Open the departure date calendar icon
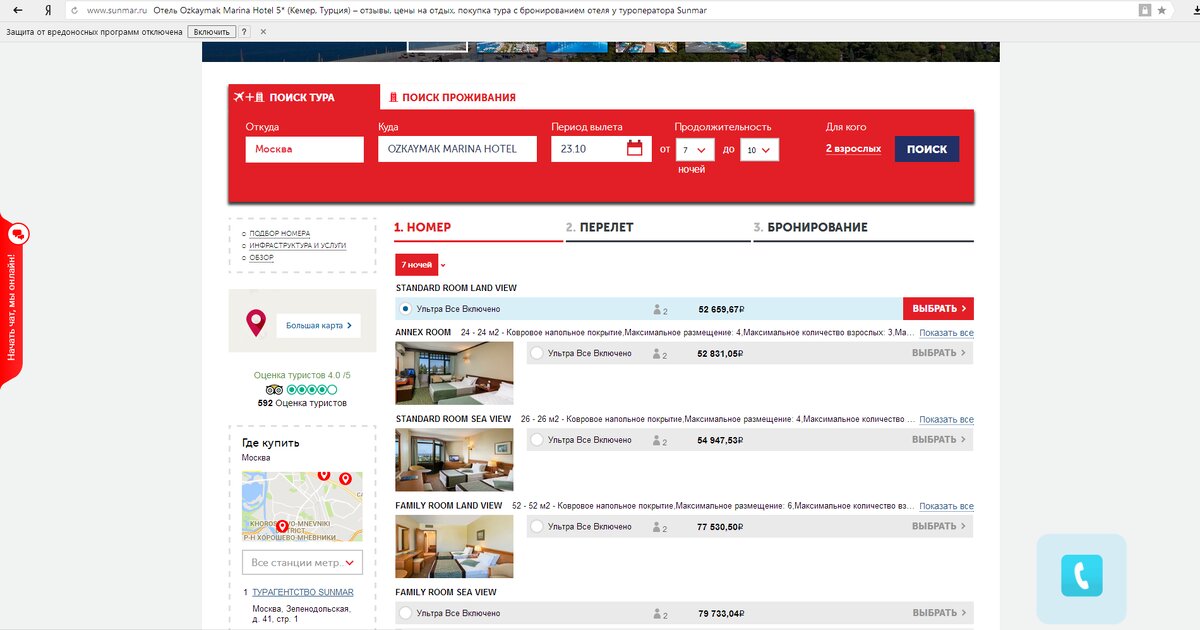Image resolution: width=1200 pixels, height=630 pixels. tap(636, 146)
